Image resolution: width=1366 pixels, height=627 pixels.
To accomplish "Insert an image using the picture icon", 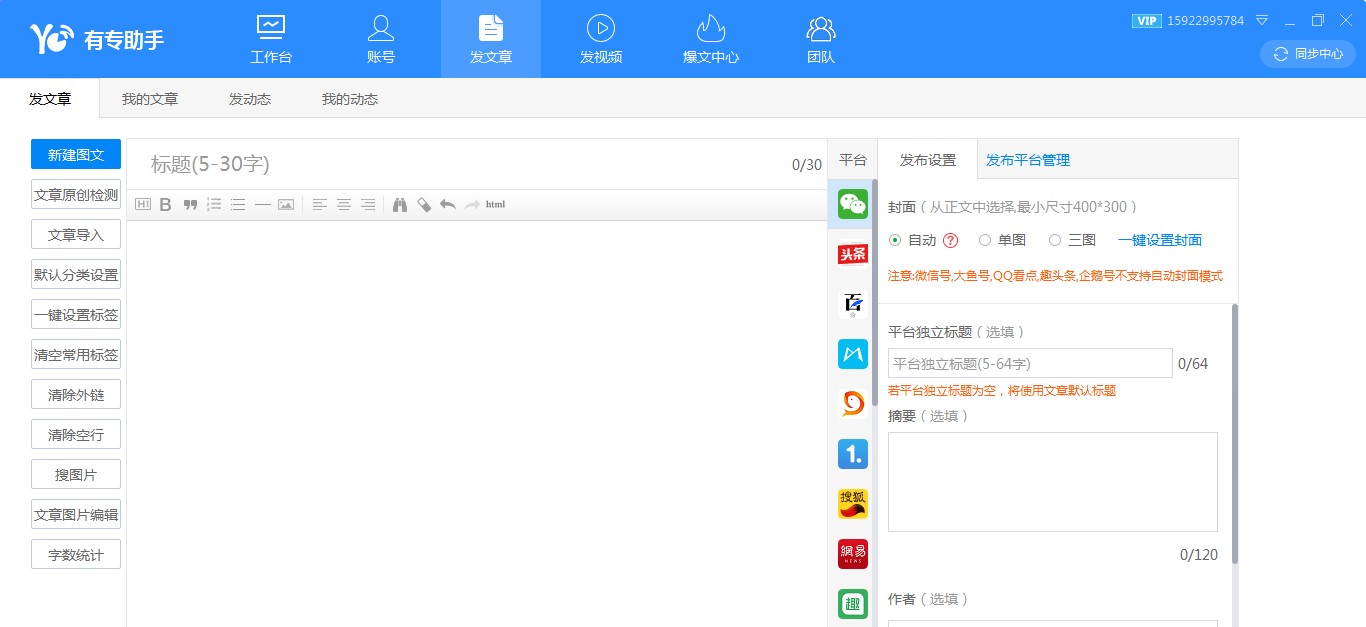I will click(286, 205).
